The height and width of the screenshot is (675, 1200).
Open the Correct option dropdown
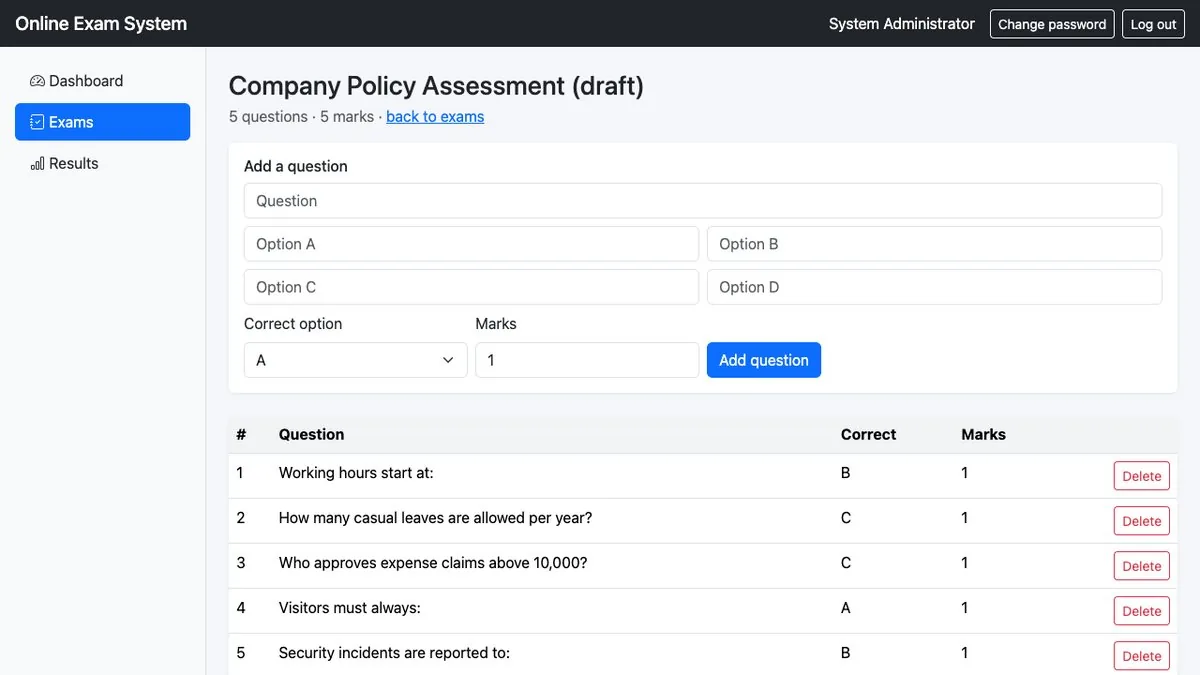pyautogui.click(x=355, y=360)
